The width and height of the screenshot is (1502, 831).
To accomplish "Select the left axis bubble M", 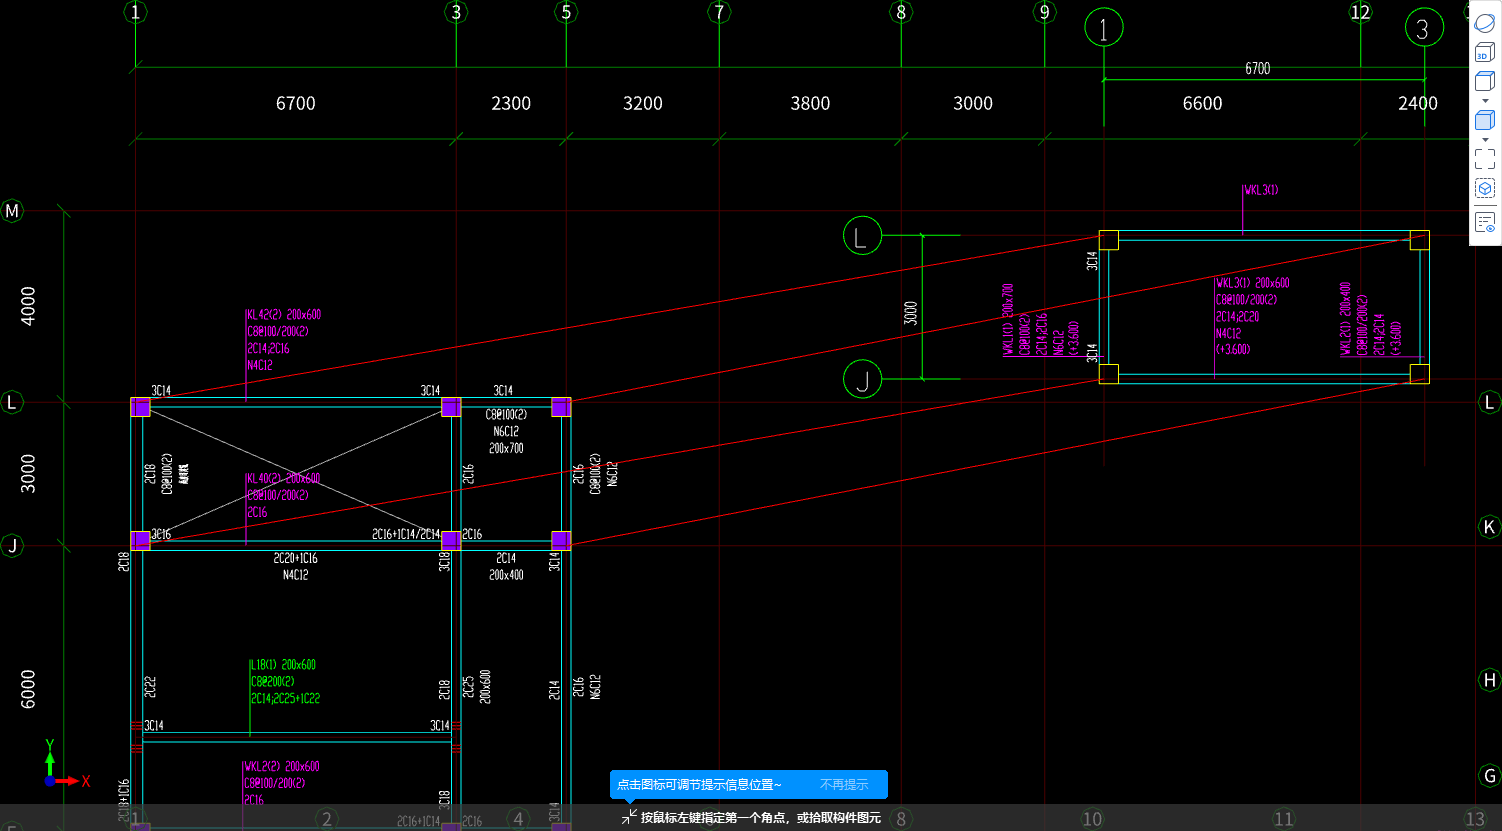I will pyautogui.click(x=12, y=211).
